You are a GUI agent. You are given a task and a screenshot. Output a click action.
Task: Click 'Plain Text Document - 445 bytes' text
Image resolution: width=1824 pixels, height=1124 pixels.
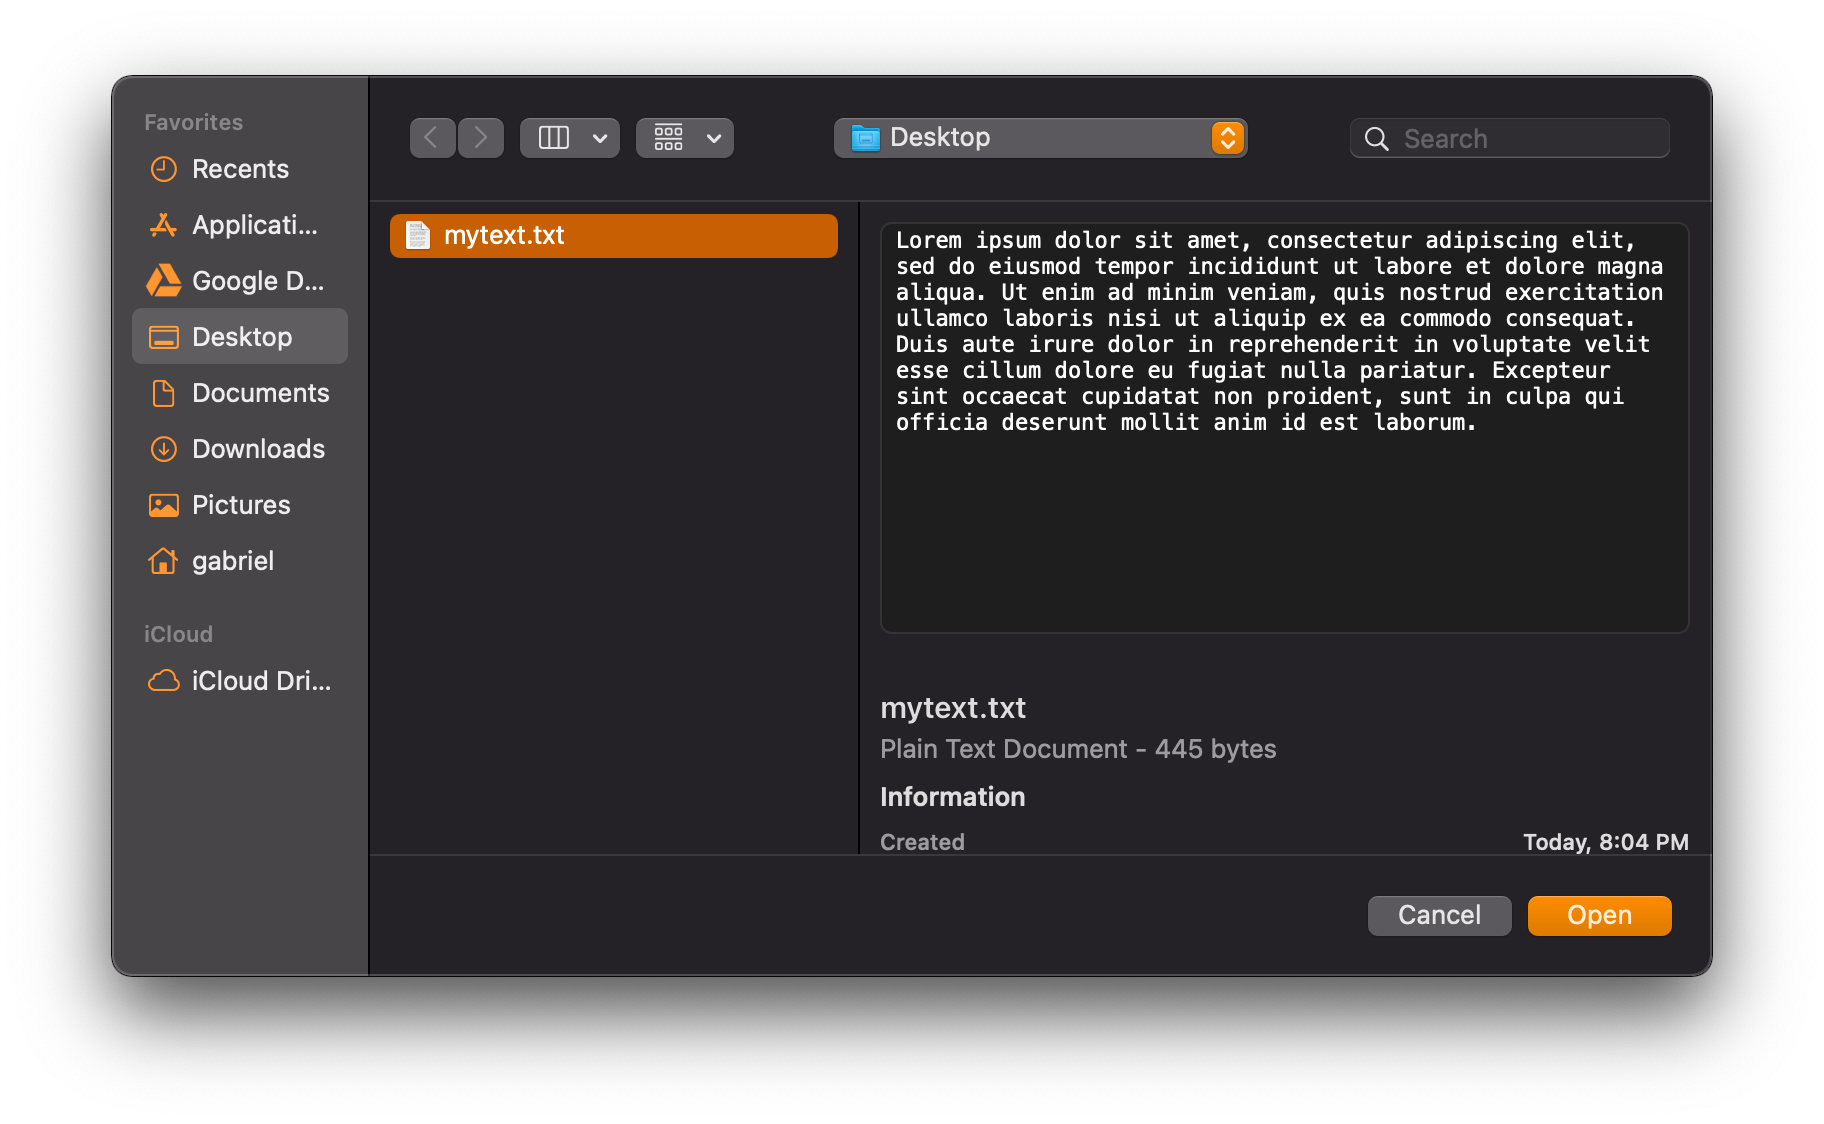(1078, 749)
